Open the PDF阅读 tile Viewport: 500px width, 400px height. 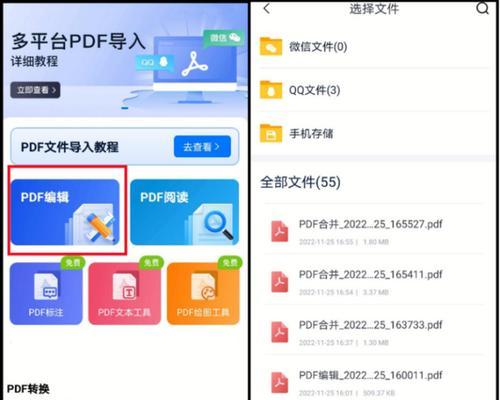(x=184, y=212)
